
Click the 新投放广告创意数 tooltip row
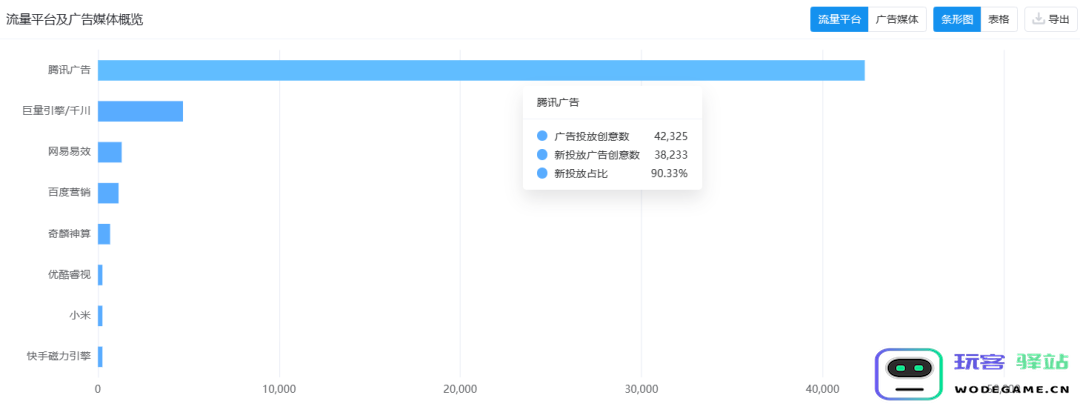[x=612, y=155]
